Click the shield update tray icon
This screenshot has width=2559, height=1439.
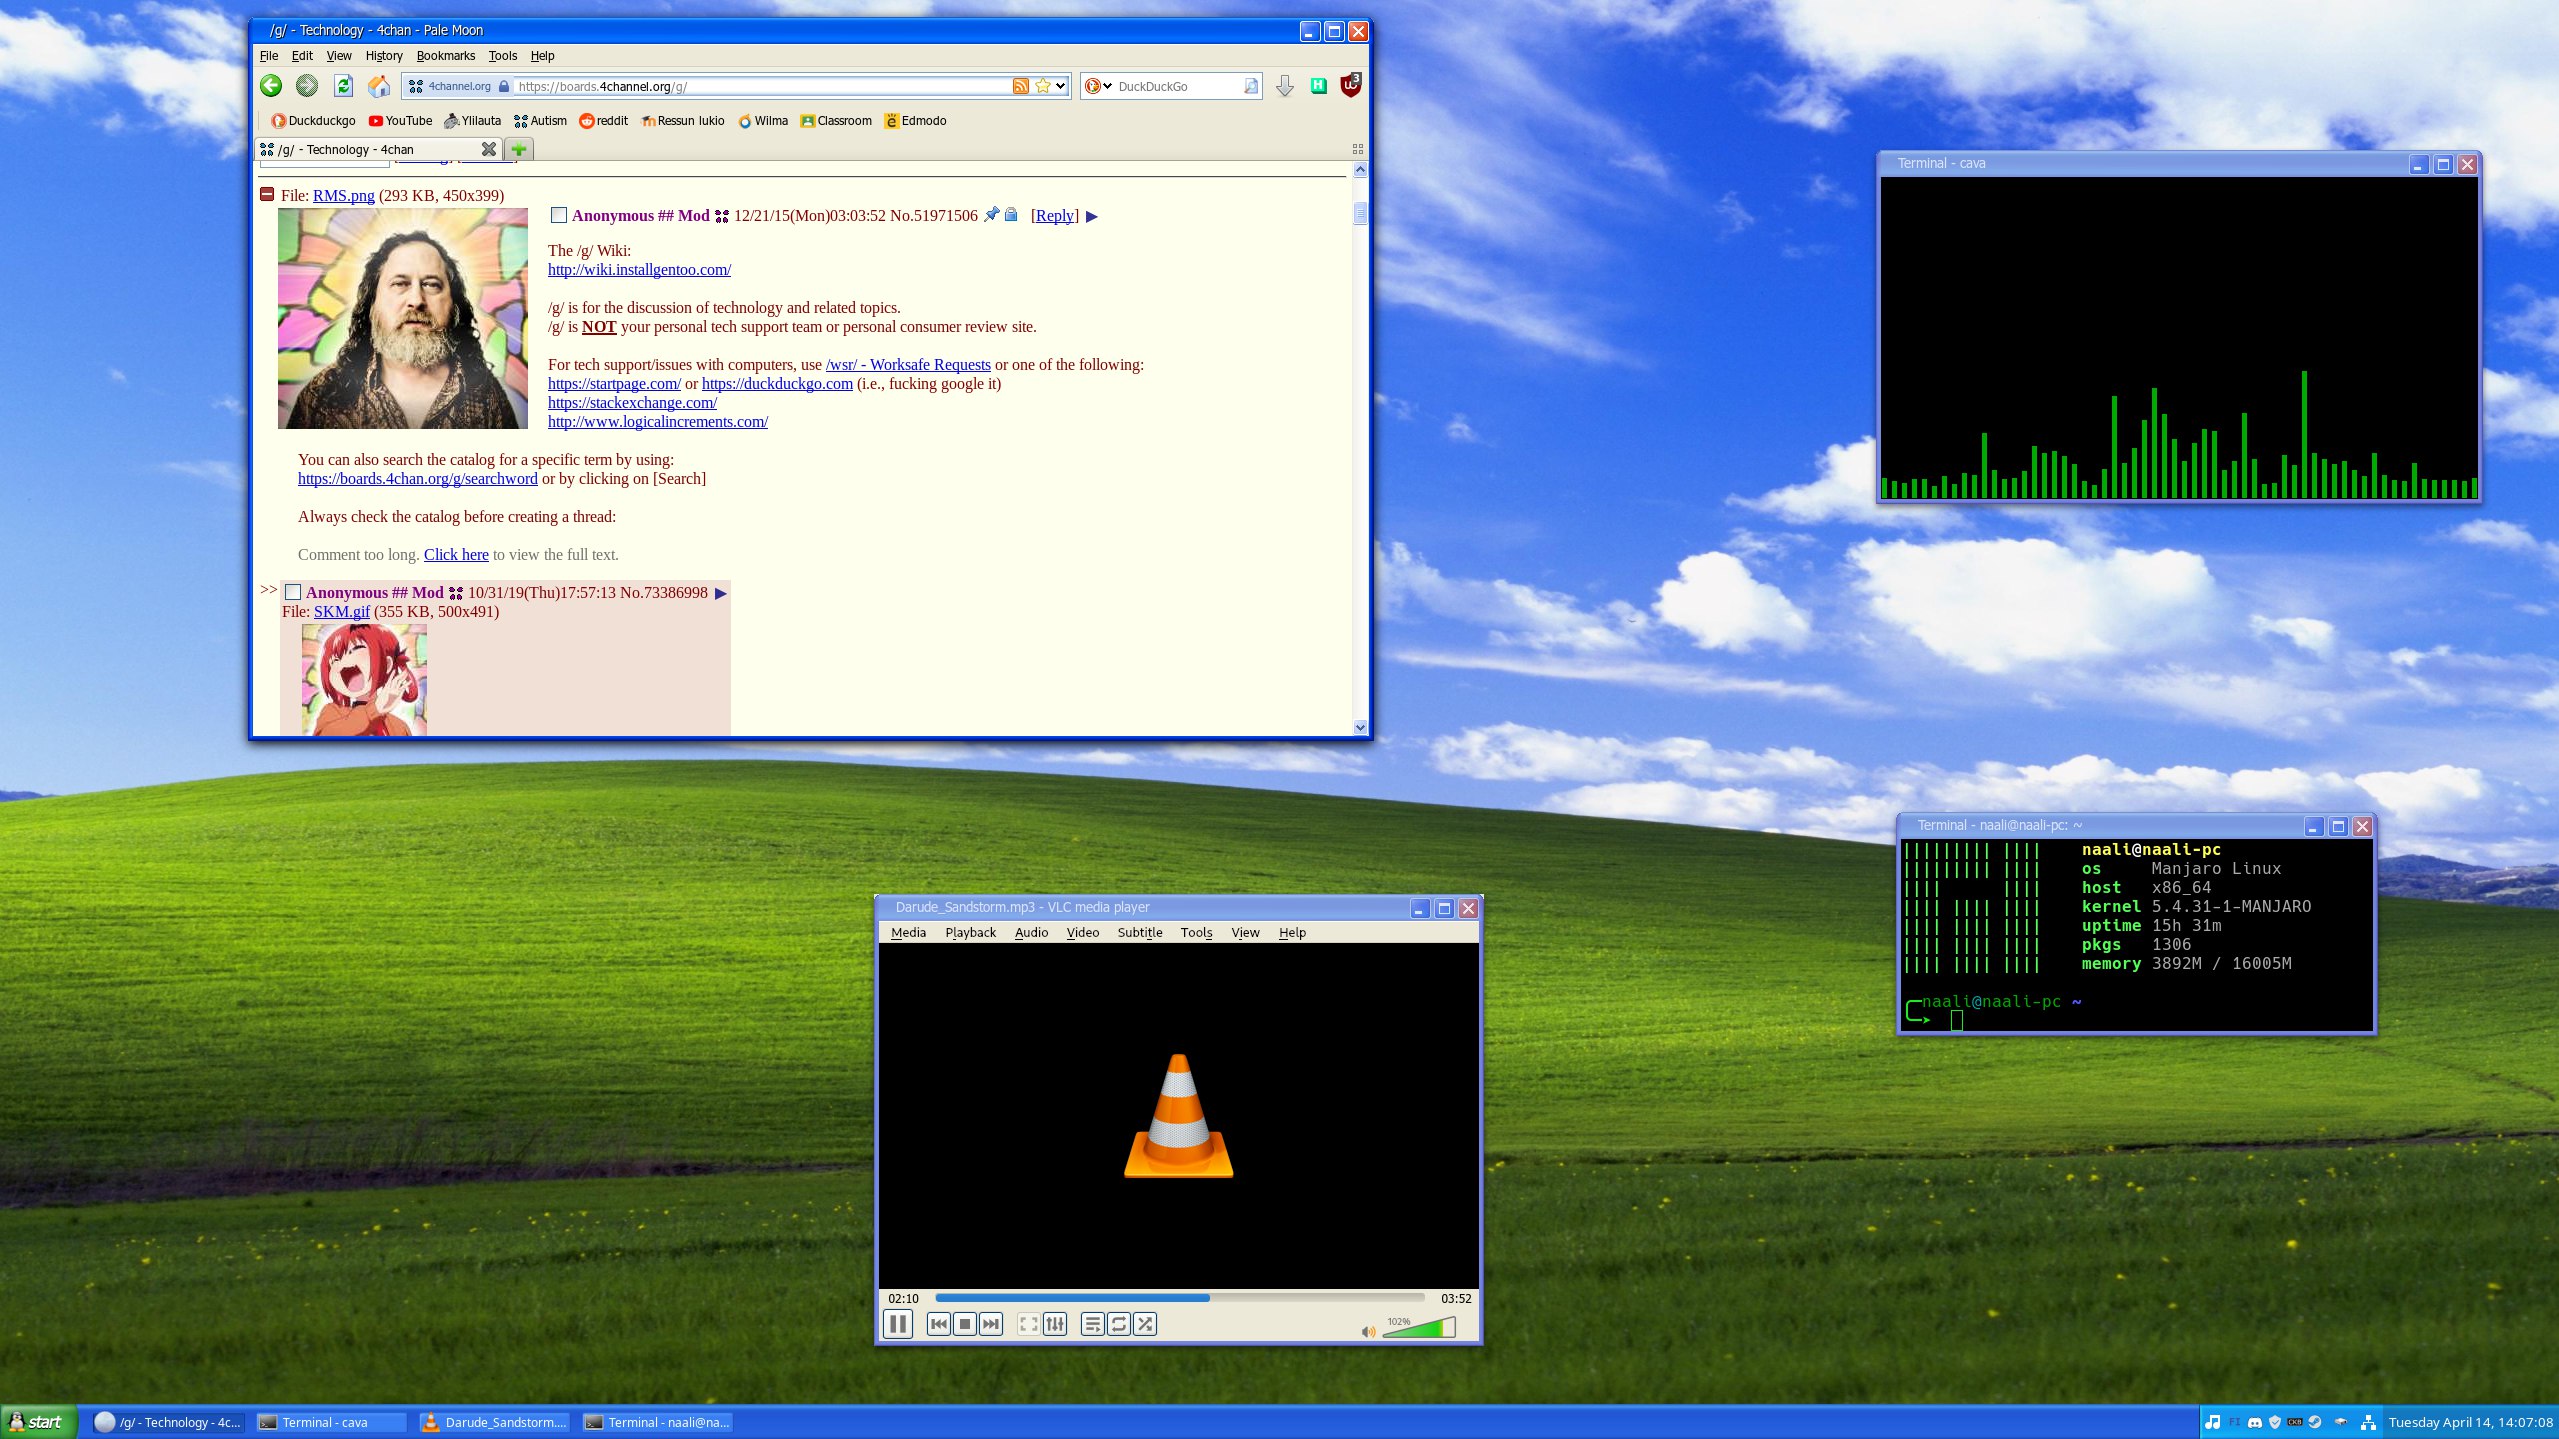pyautogui.click(x=2275, y=1422)
